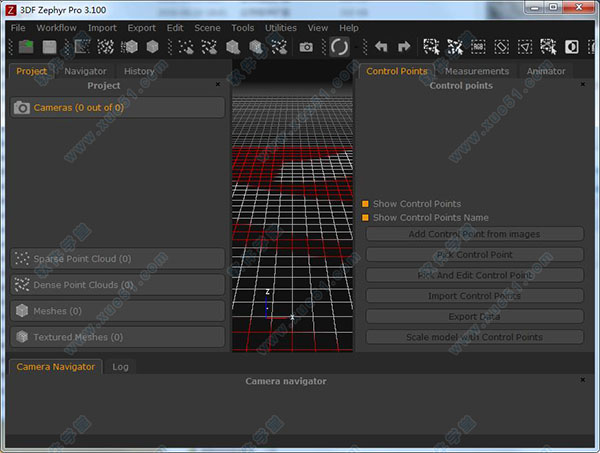Viewport: 600px width, 453px height.
Task: Click the rotated rectangle selection icon
Action: tap(502, 47)
